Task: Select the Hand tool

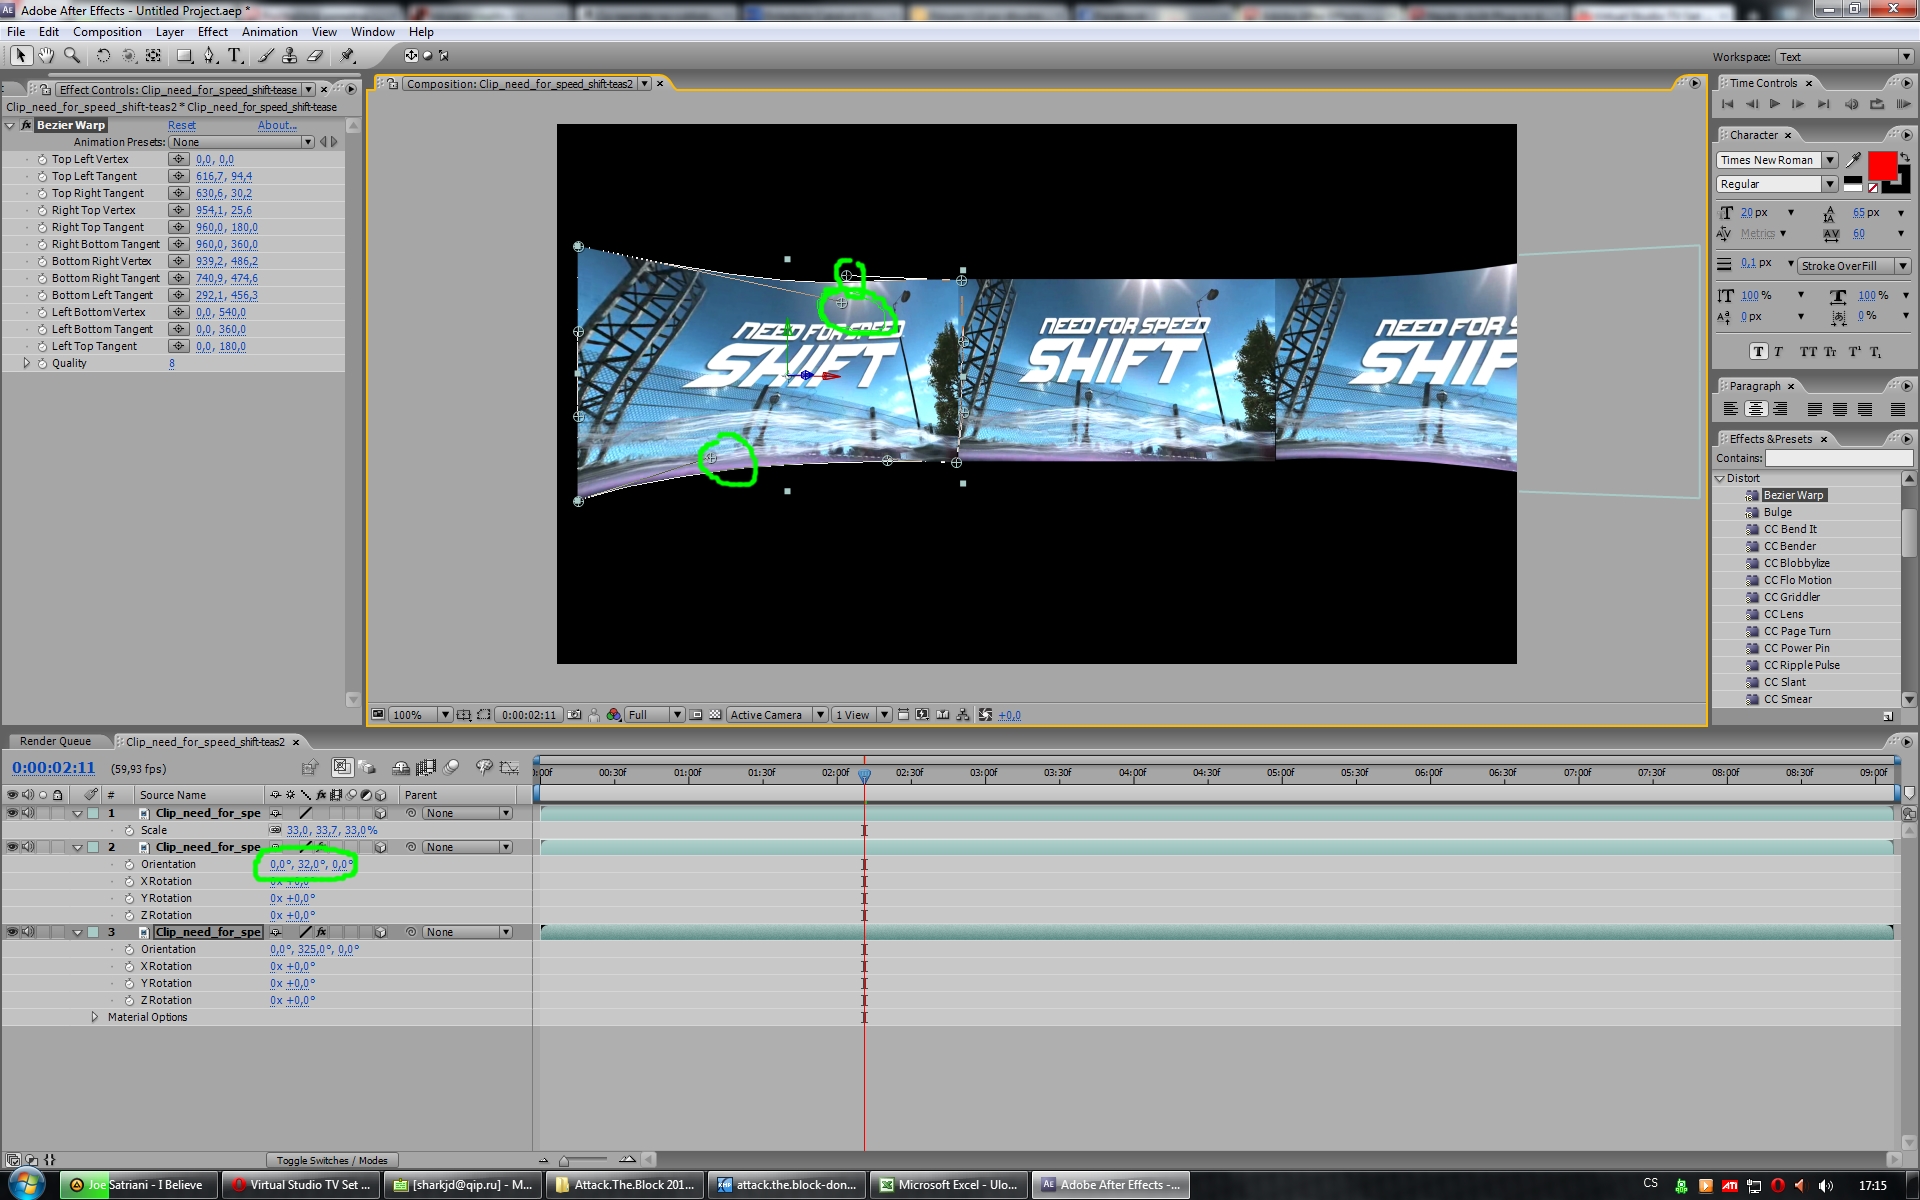Action: (x=46, y=56)
